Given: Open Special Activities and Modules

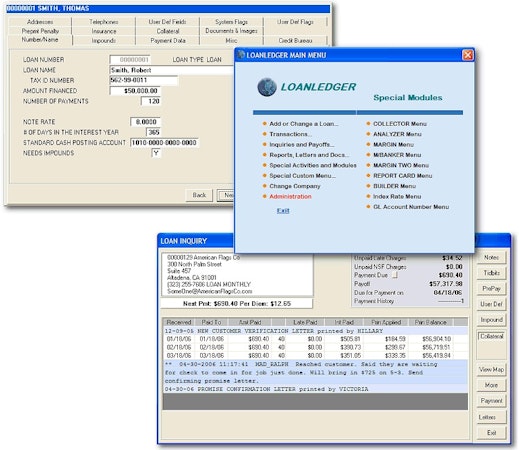Looking at the screenshot, I should coord(313,165).
